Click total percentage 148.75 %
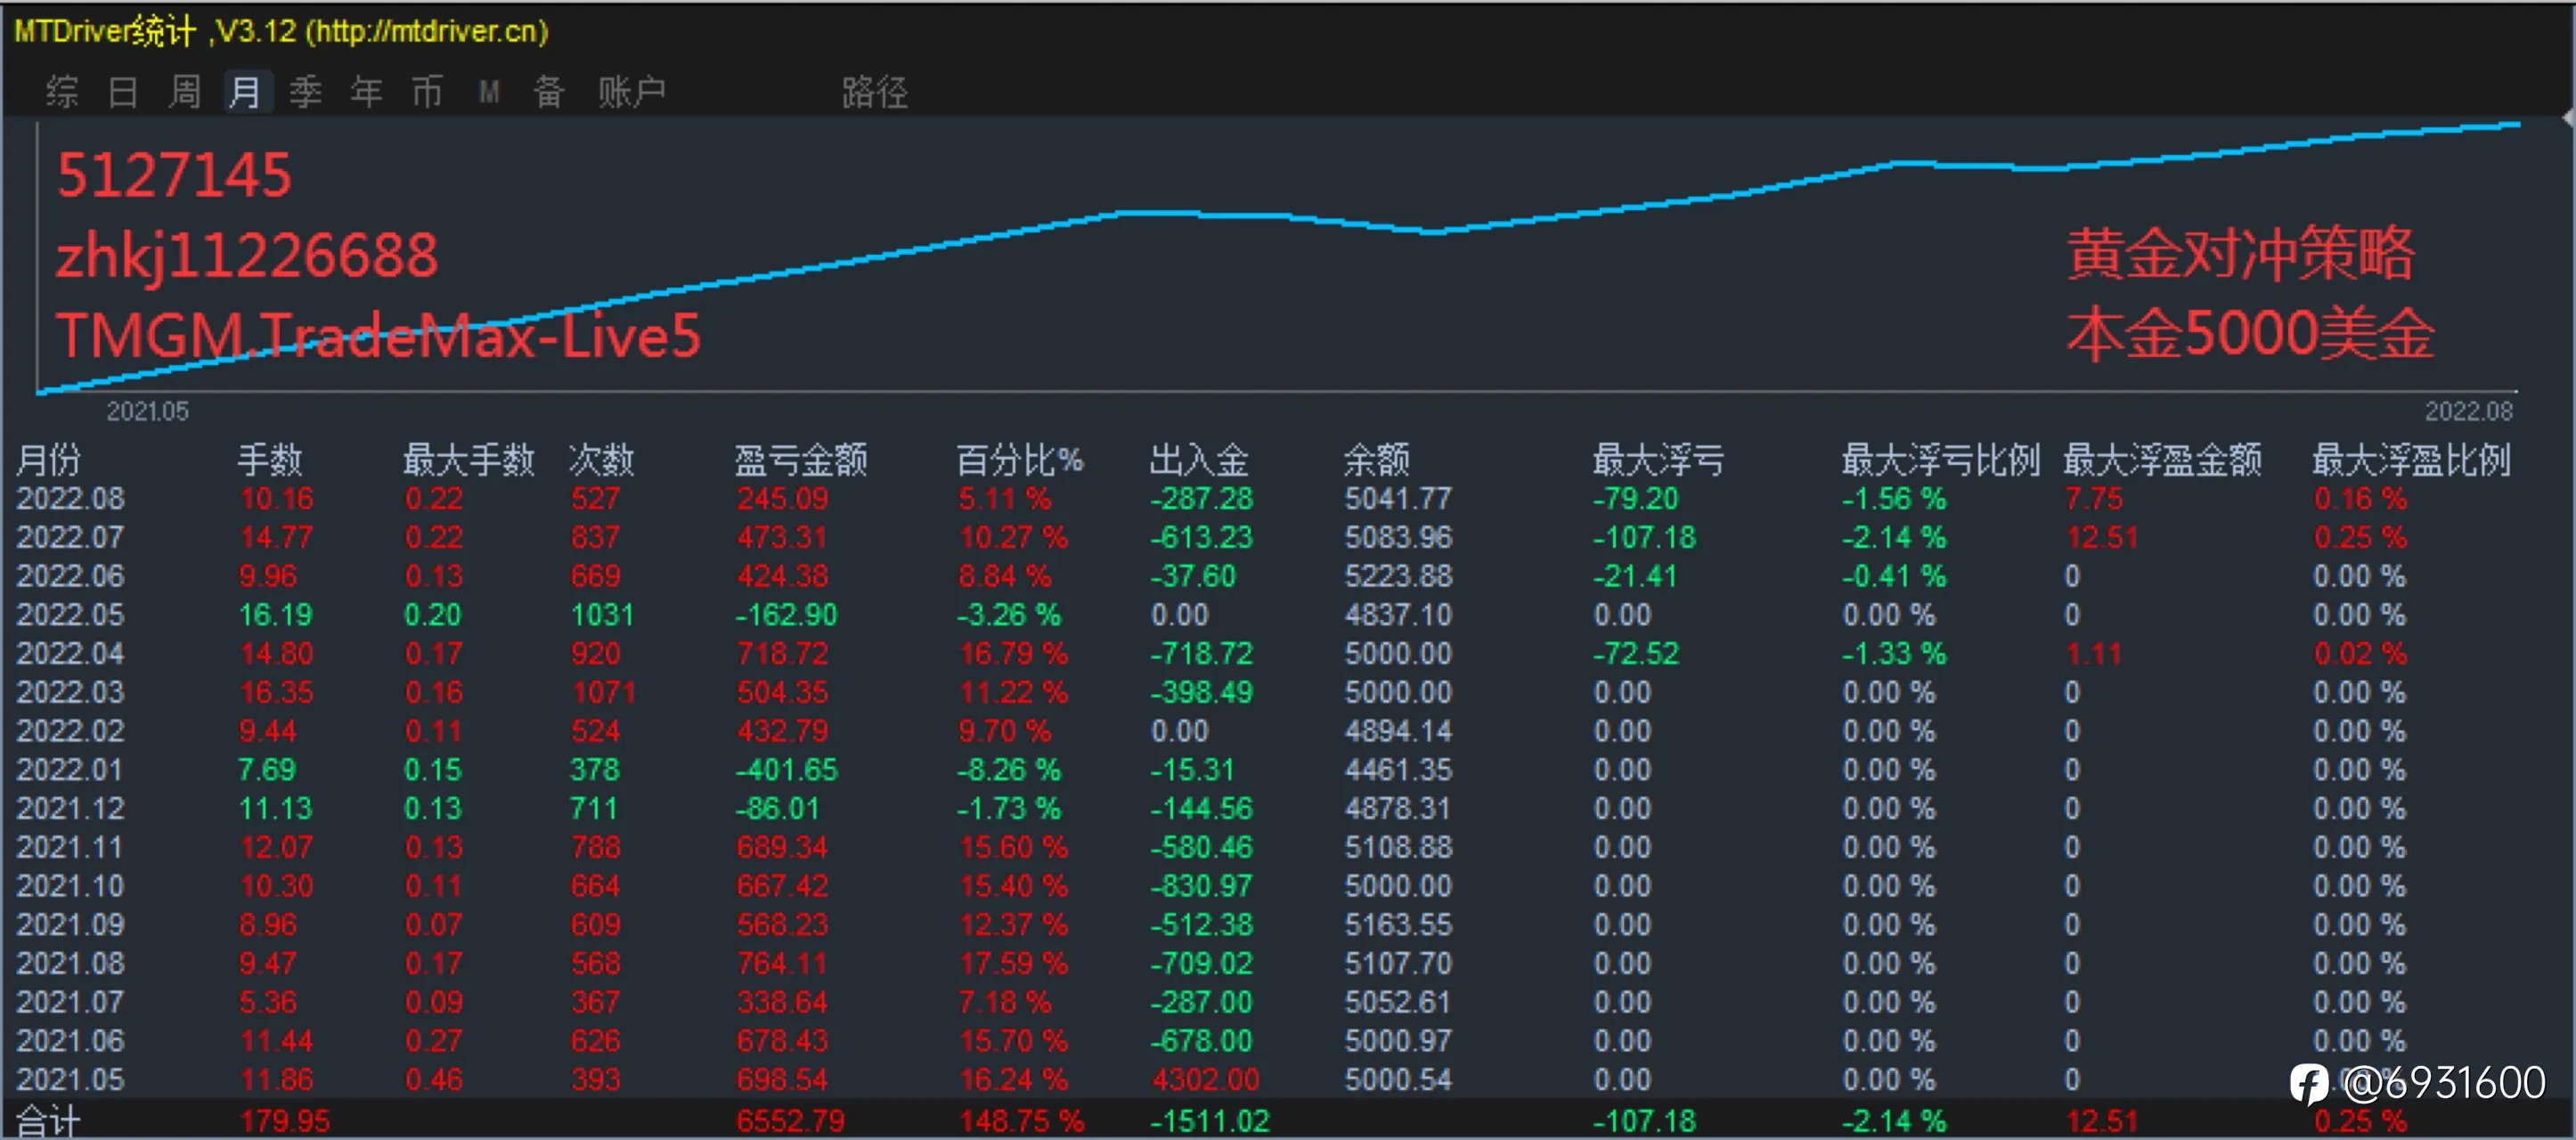This screenshot has height=1140, width=2576. [1021, 1121]
